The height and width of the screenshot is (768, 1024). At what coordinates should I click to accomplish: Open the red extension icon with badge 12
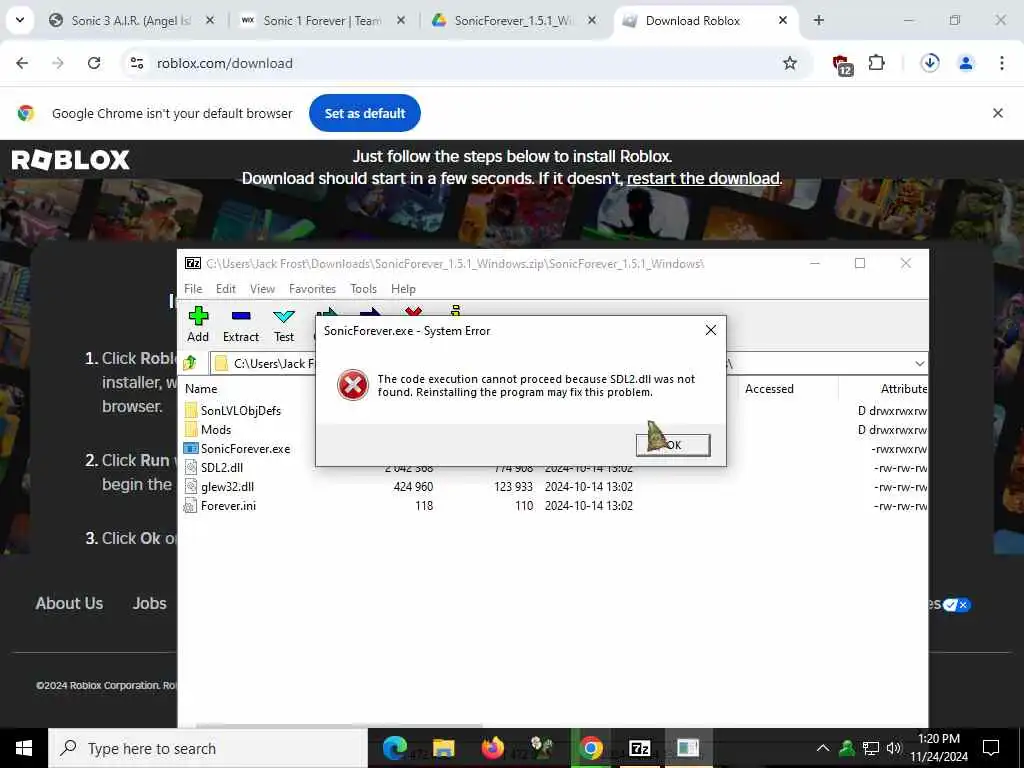coord(842,64)
